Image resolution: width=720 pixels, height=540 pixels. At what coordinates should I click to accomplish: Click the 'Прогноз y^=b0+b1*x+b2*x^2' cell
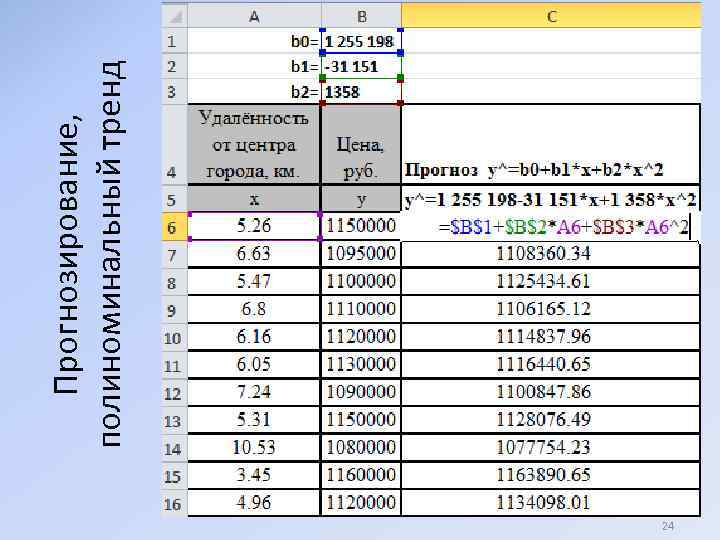pyautogui.click(x=551, y=145)
